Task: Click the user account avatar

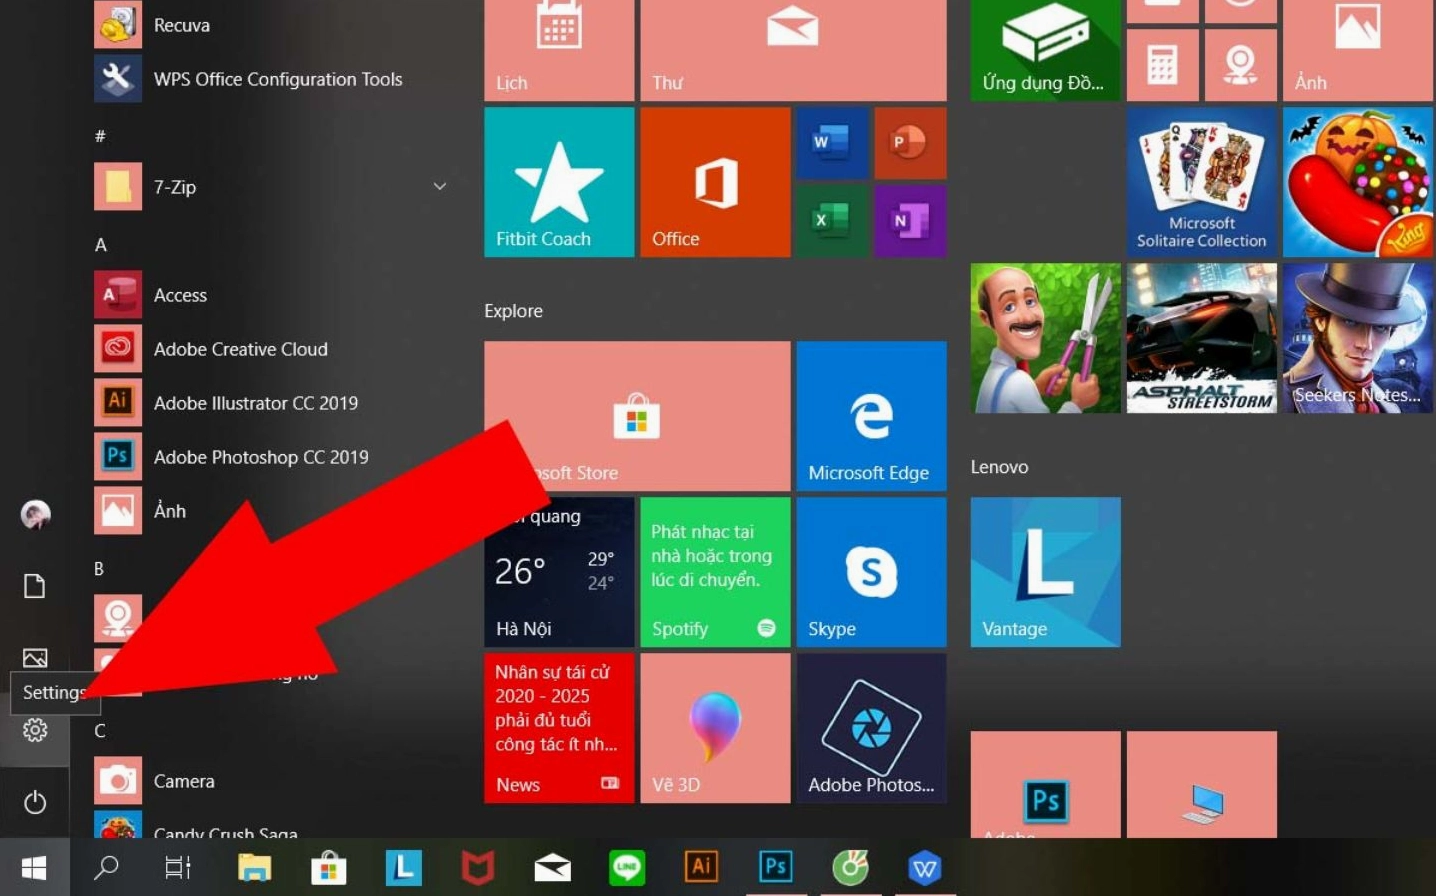Action: pyautogui.click(x=35, y=514)
